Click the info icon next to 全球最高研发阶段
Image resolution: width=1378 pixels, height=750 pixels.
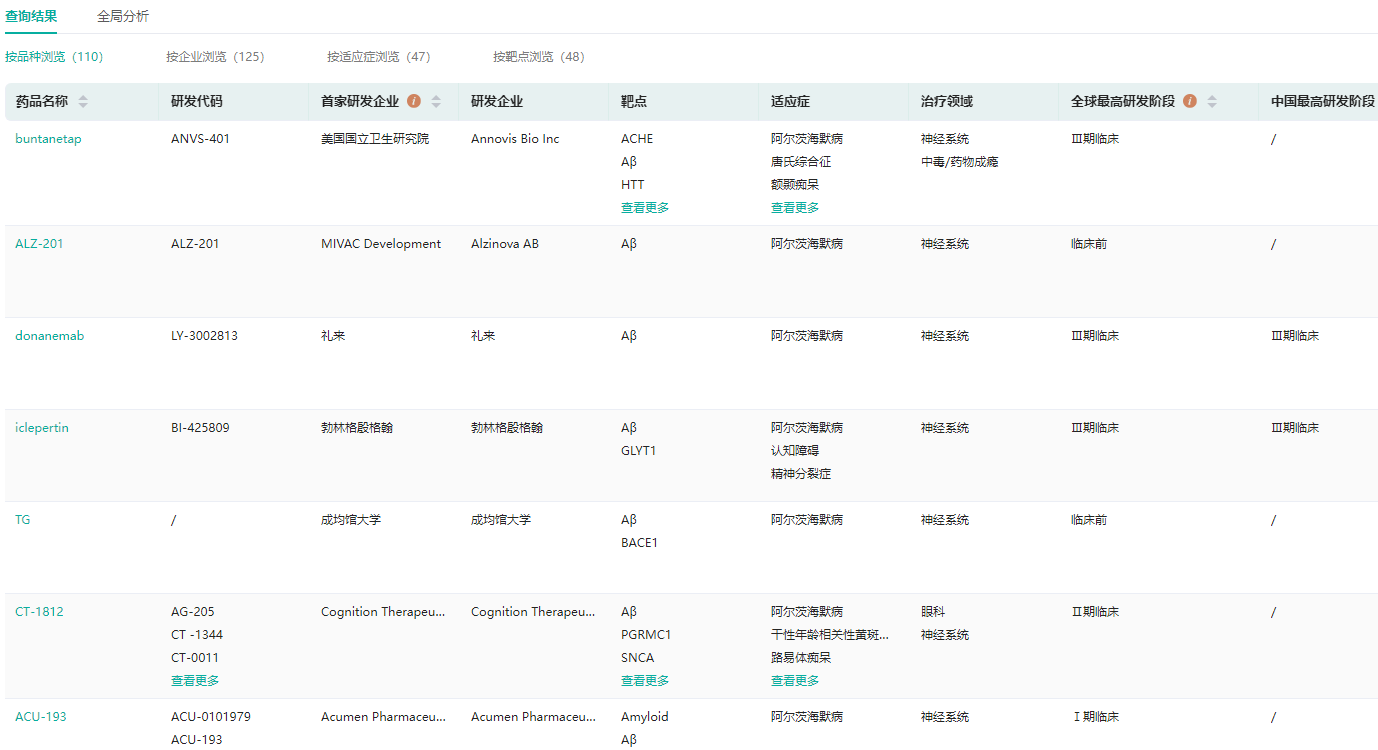(x=1190, y=102)
